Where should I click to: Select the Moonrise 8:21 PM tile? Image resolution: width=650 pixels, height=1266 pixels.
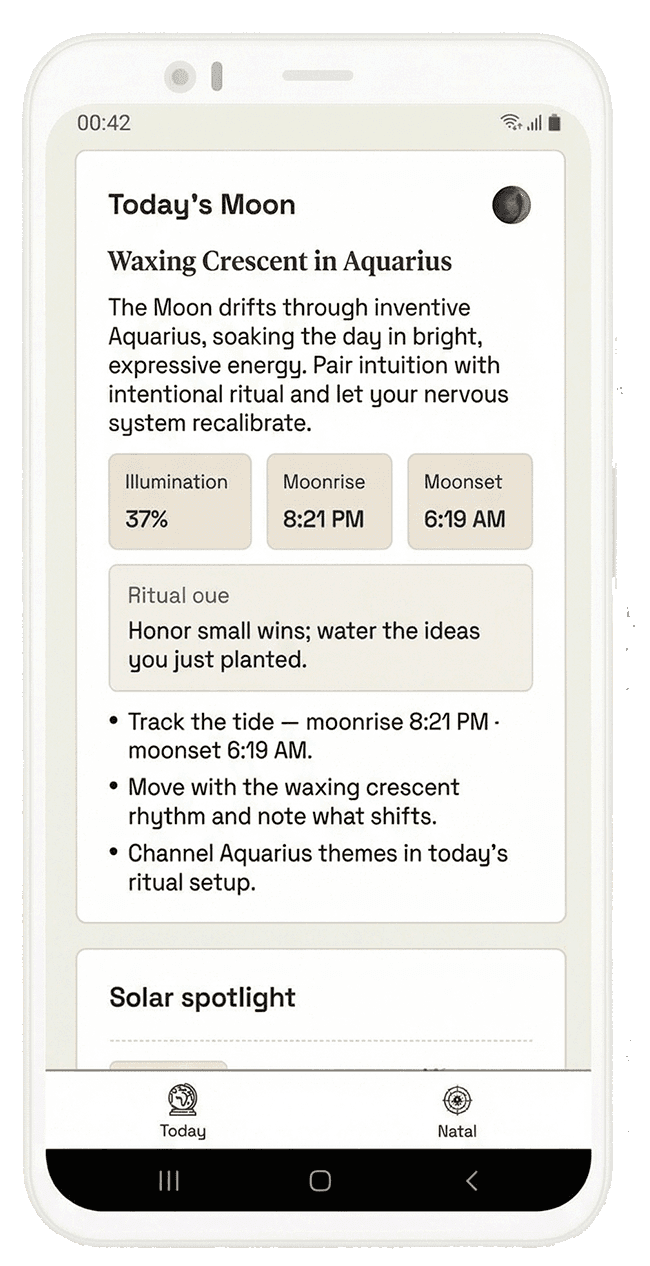coord(329,501)
